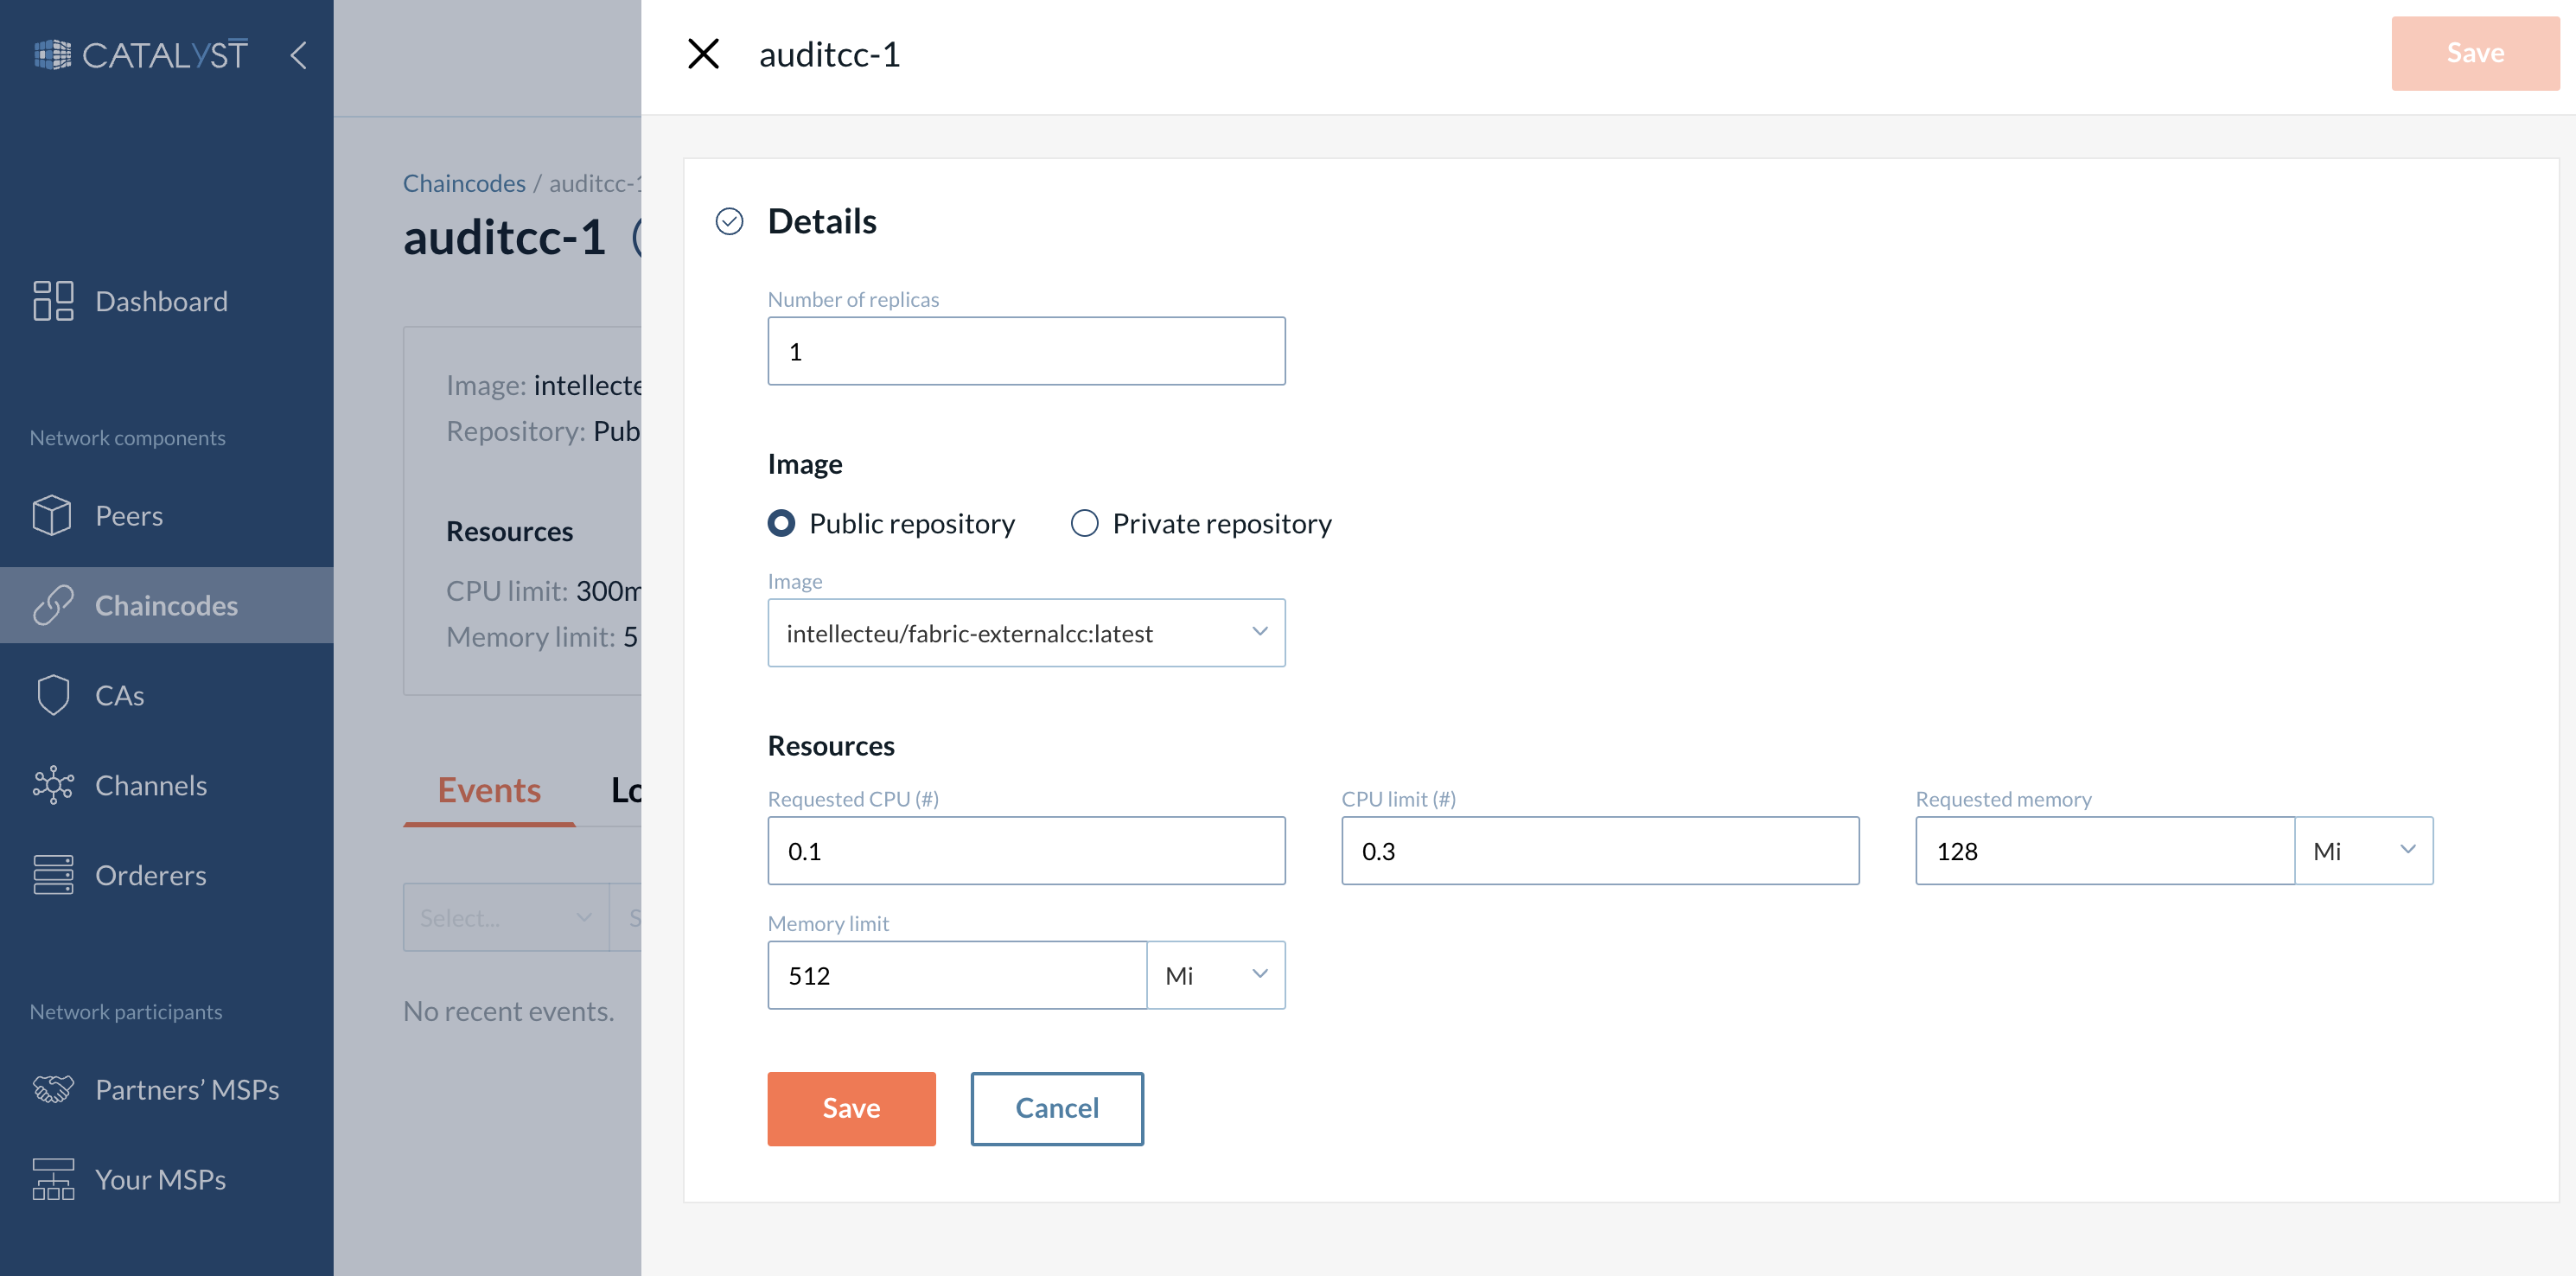Toggle the Details section checkmark
The width and height of the screenshot is (2576, 1276).
(728, 219)
